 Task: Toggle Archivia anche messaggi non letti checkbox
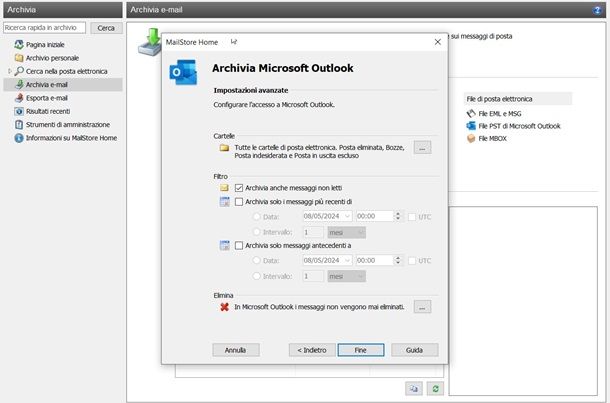tap(239, 188)
